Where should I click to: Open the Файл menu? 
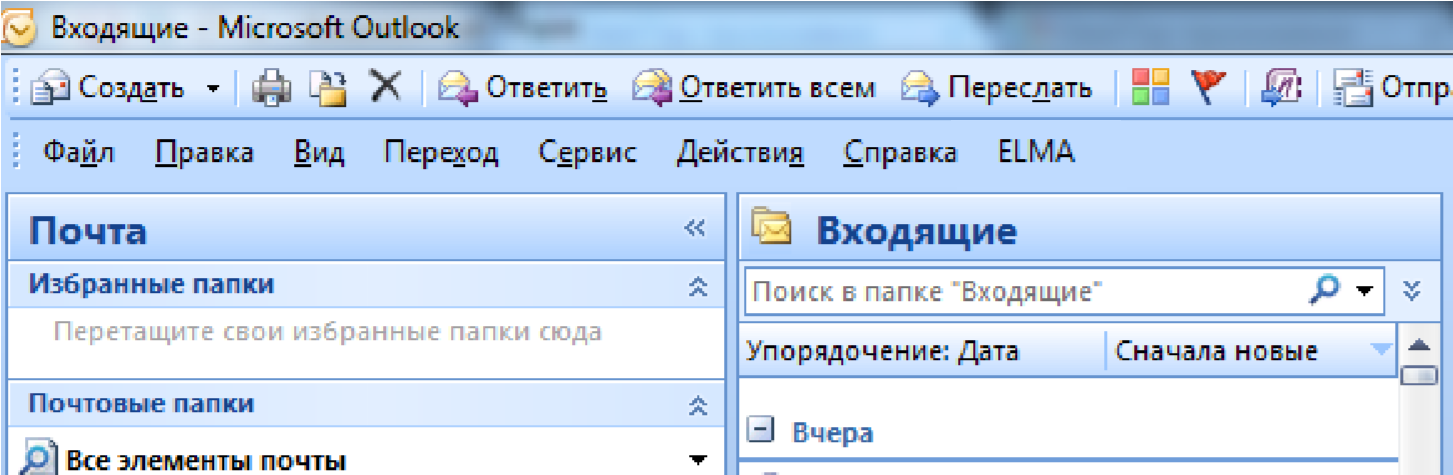[78, 153]
